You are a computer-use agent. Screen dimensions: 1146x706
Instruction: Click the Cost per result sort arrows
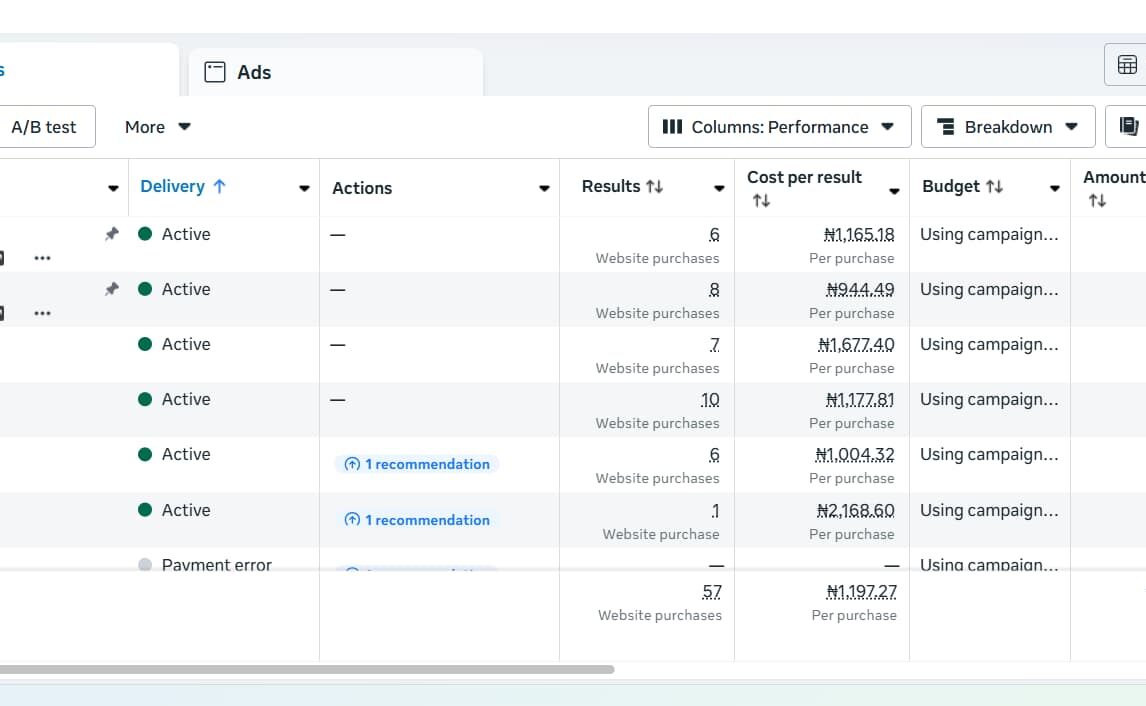762,200
